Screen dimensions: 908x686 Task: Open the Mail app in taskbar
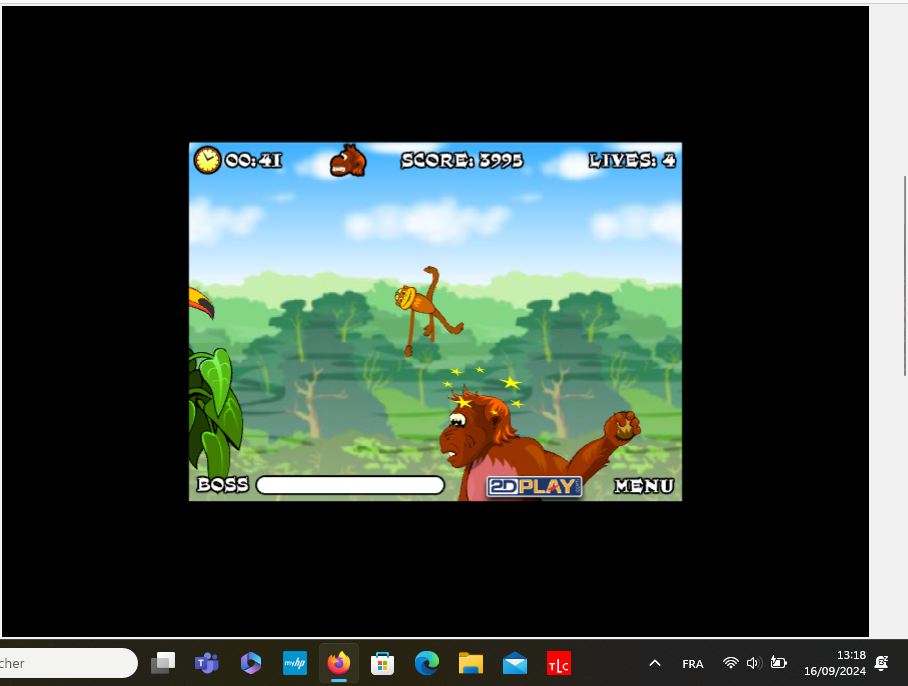(x=515, y=663)
